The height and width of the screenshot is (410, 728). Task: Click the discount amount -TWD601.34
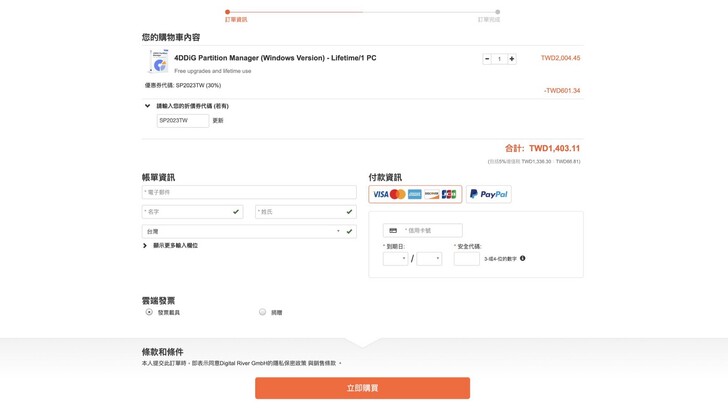click(x=562, y=91)
